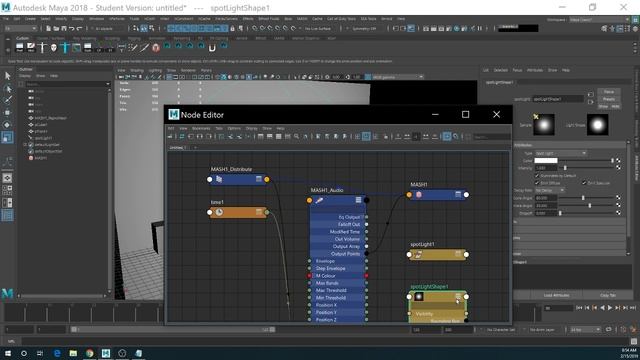Toggle Illuminates by Default checkbox

tap(537, 176)
